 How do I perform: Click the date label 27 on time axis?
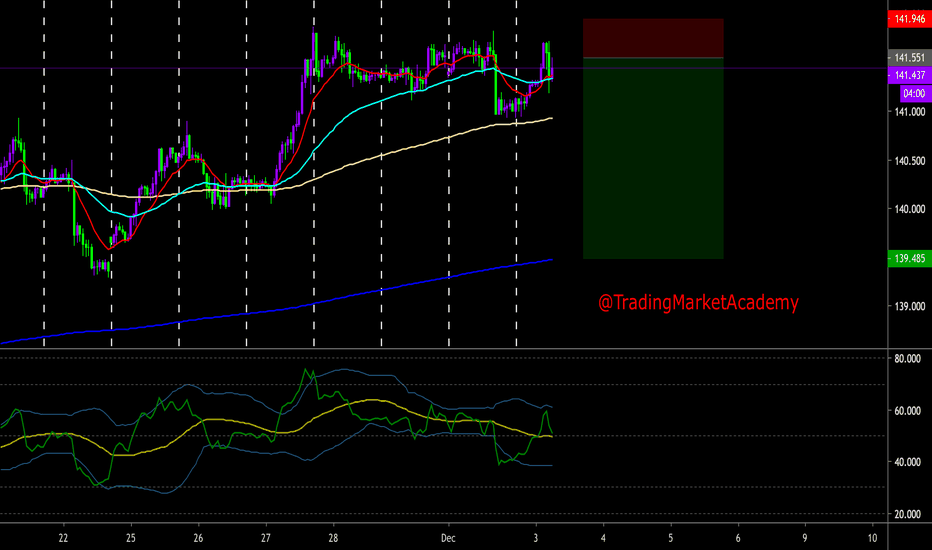click(x=266, y=538)
